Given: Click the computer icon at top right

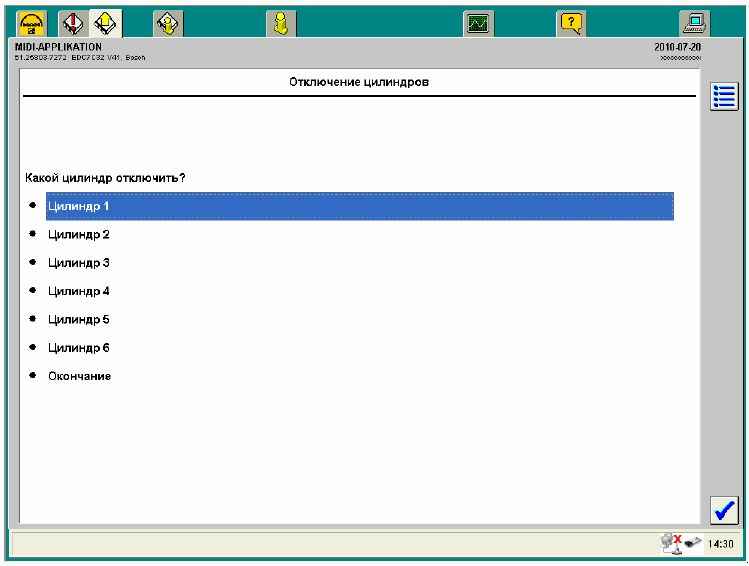Looking at the screenshot, I should [x=693, y=21].
